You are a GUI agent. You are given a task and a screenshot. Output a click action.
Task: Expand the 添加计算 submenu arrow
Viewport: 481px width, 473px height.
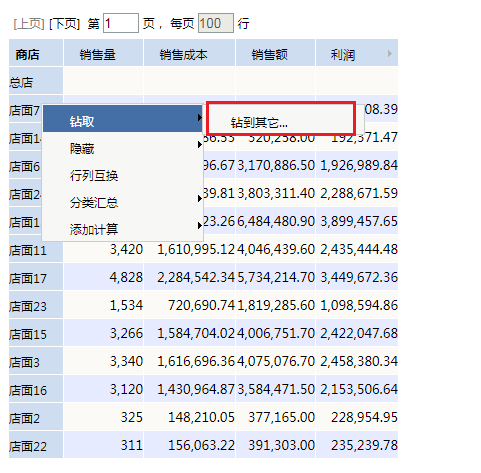click(199, 226)
